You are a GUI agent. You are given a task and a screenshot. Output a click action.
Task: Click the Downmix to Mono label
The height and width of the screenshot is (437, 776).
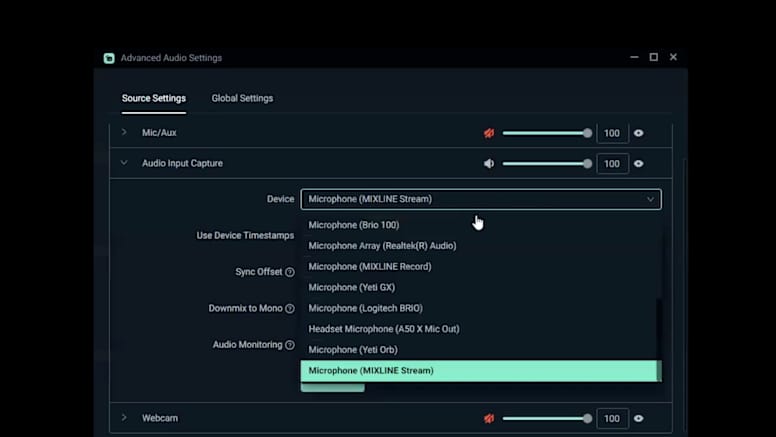[245, 308]
